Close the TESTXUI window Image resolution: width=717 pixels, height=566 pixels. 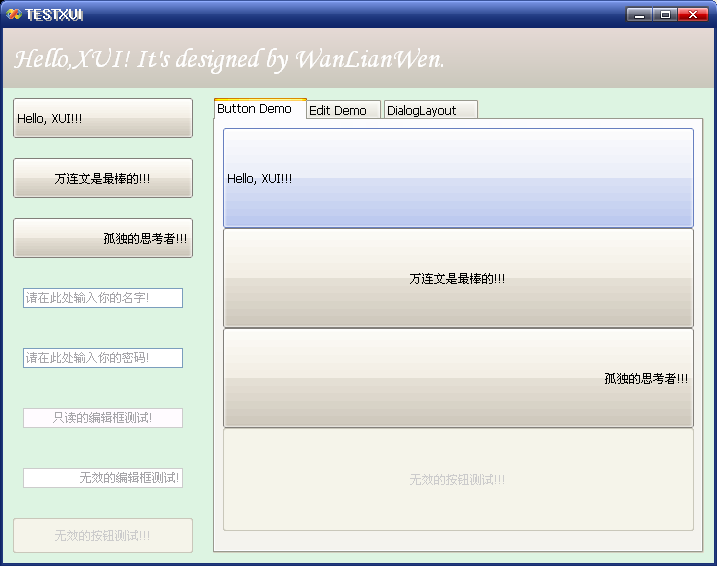693,15
